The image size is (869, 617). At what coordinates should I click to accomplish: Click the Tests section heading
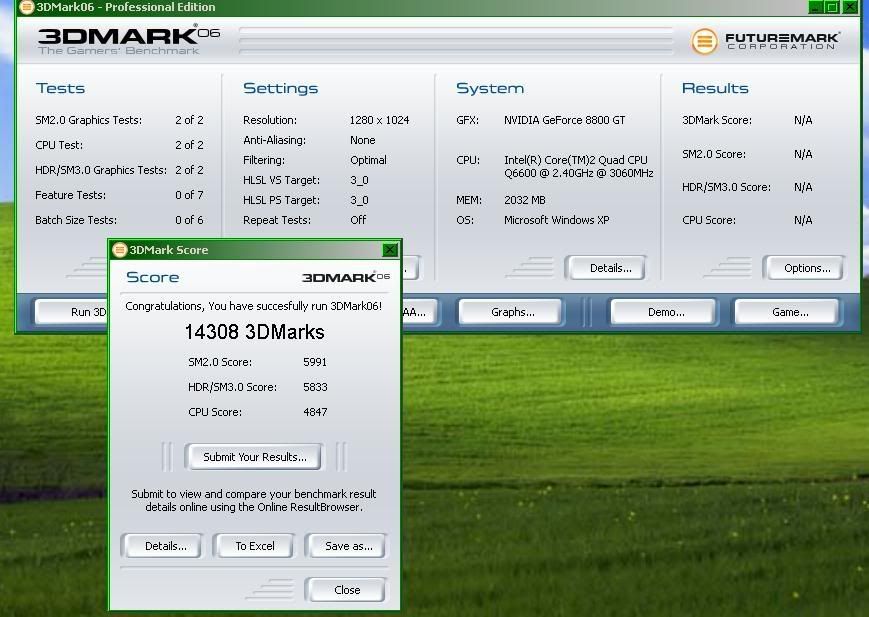[60, 88]
